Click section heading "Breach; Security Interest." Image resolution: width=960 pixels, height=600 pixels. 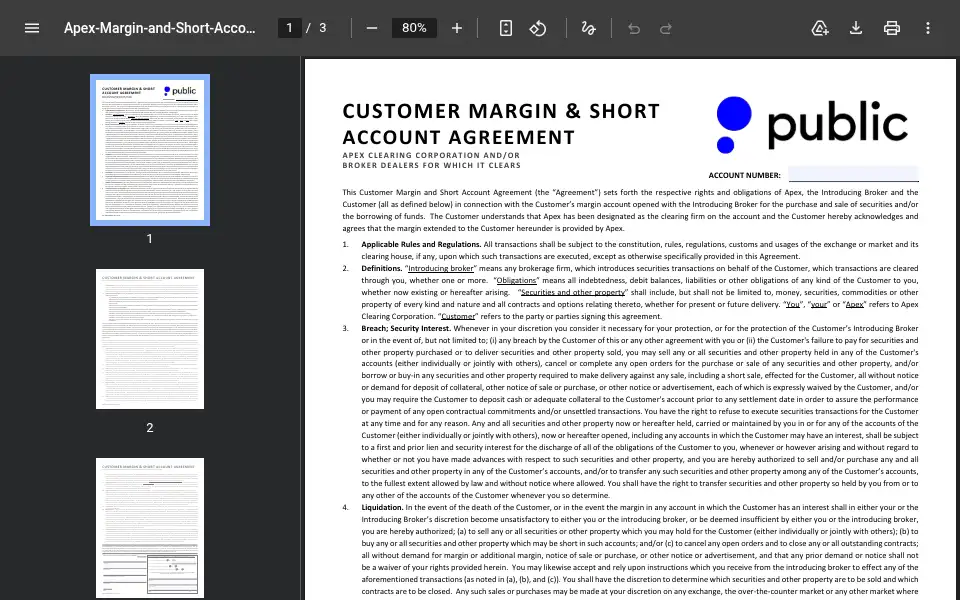click(406, 328)
